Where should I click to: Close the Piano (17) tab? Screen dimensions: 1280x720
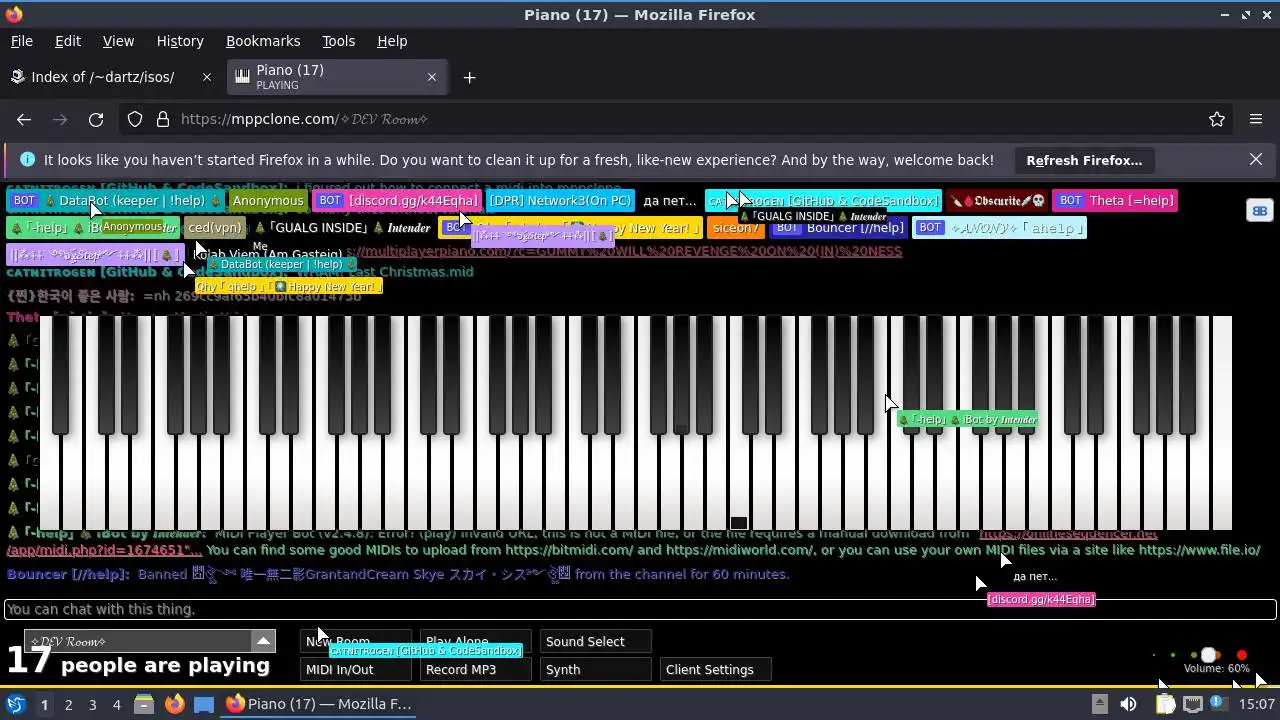pyautogui.click(x=432, y=77)
